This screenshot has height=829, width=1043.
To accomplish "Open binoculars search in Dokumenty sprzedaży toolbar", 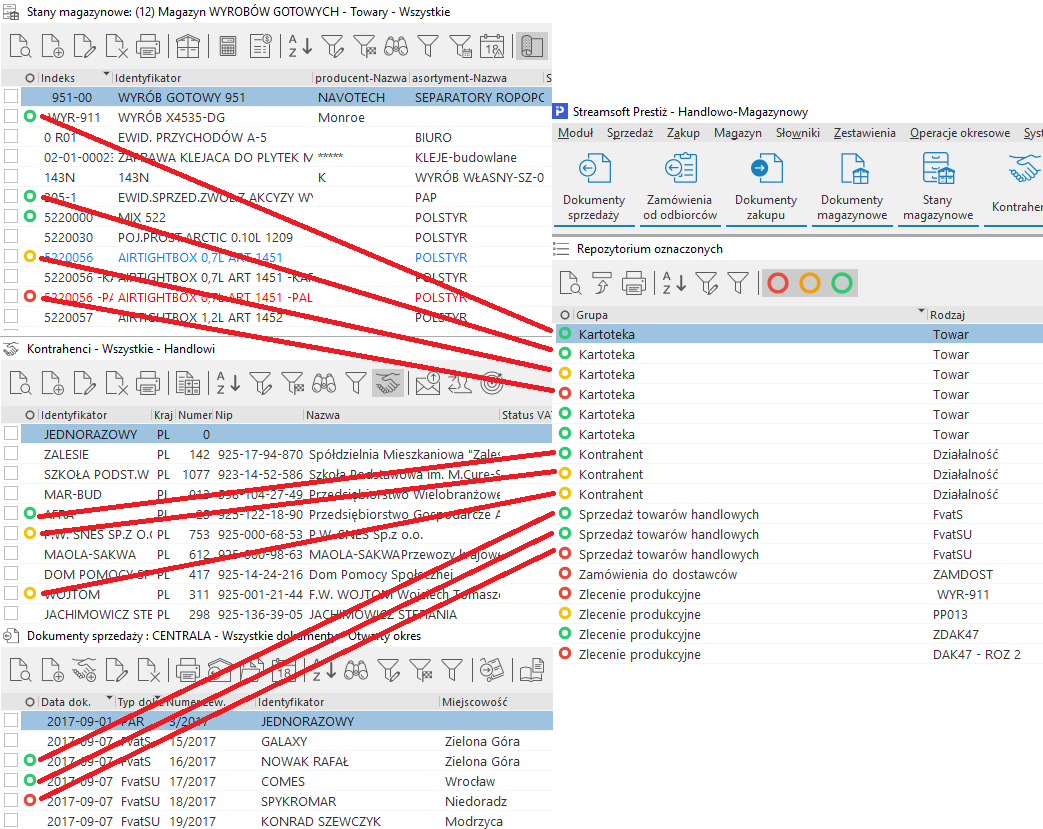I will [356, 670].
